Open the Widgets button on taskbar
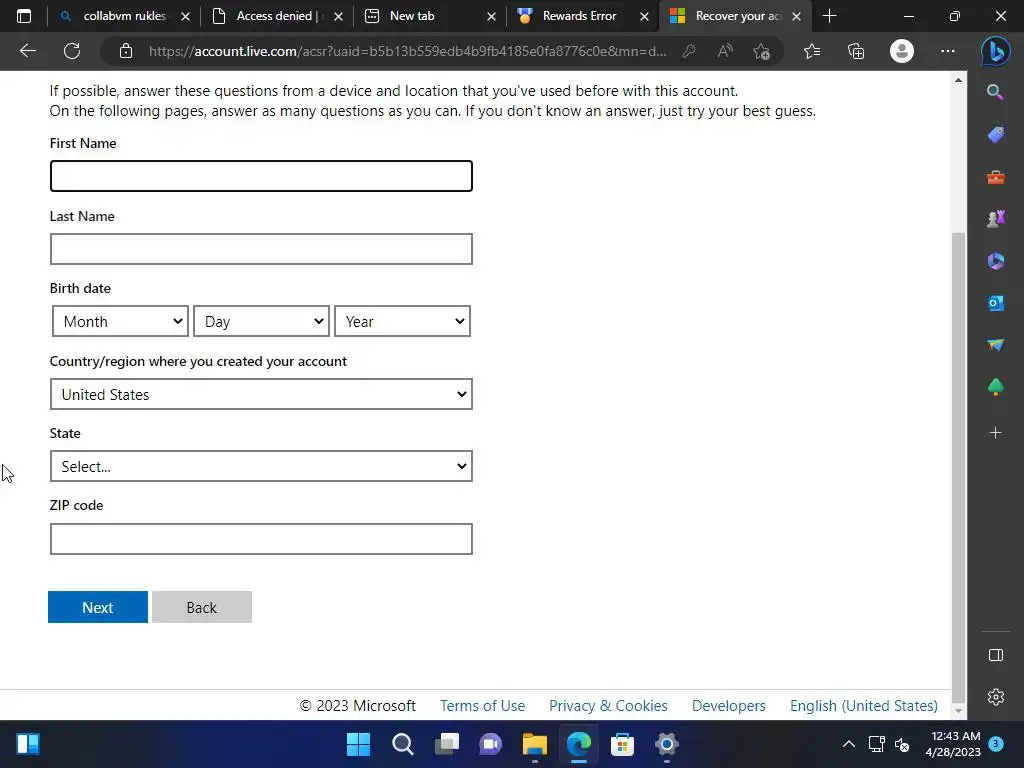 tap(27, 744)
